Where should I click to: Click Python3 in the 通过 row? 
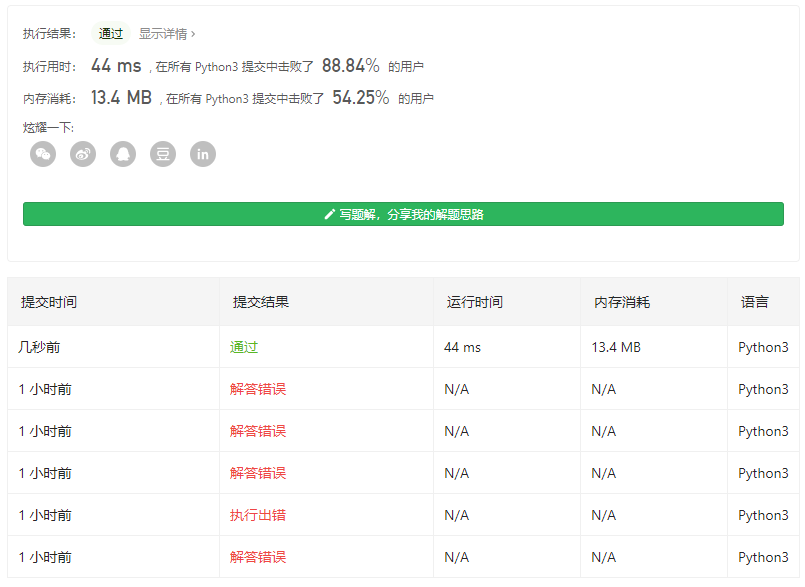(763, 348)
